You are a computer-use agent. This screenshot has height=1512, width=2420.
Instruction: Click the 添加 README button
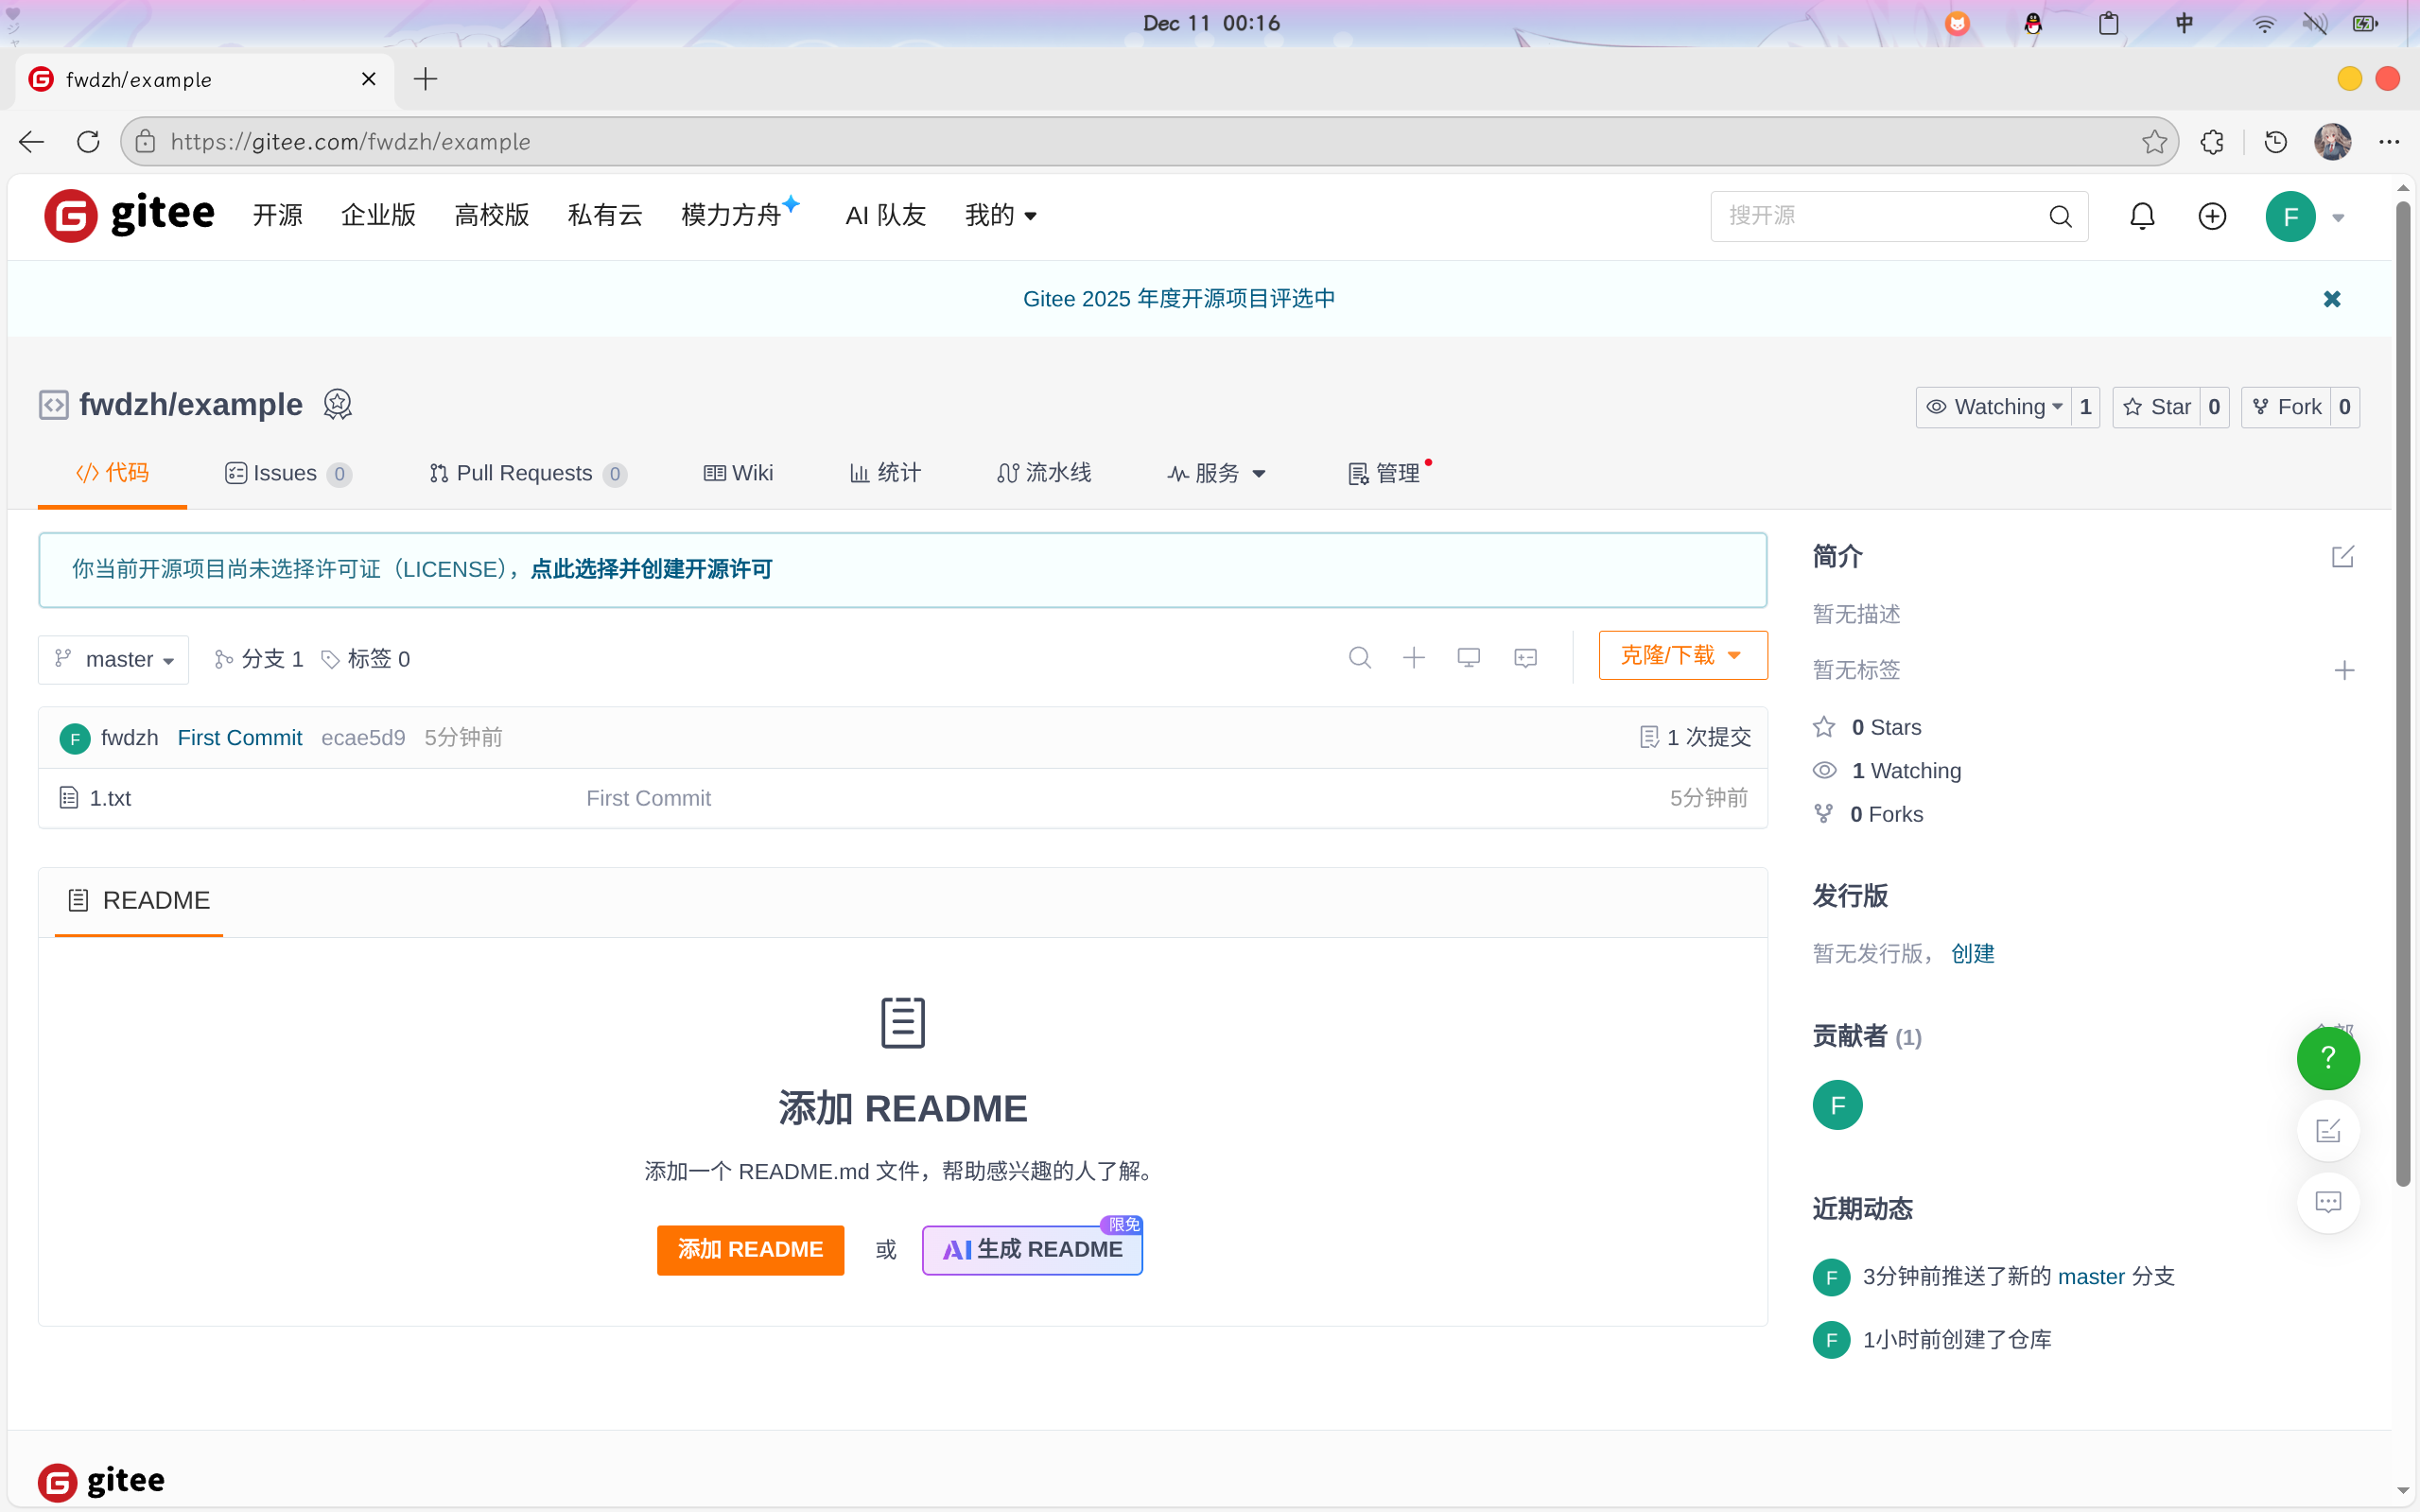pyautogui.click(x=750, y=1249)
